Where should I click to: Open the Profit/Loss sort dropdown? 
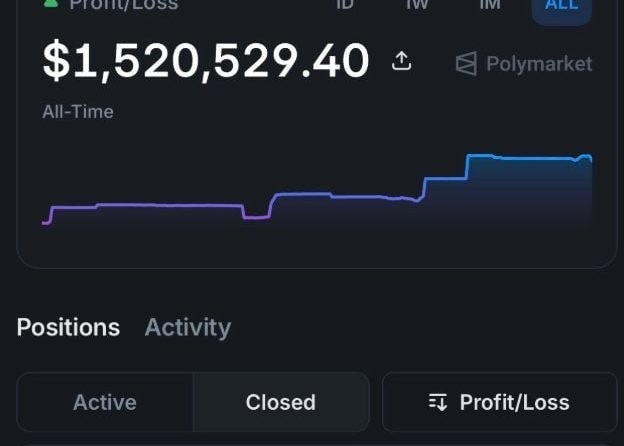499,402
